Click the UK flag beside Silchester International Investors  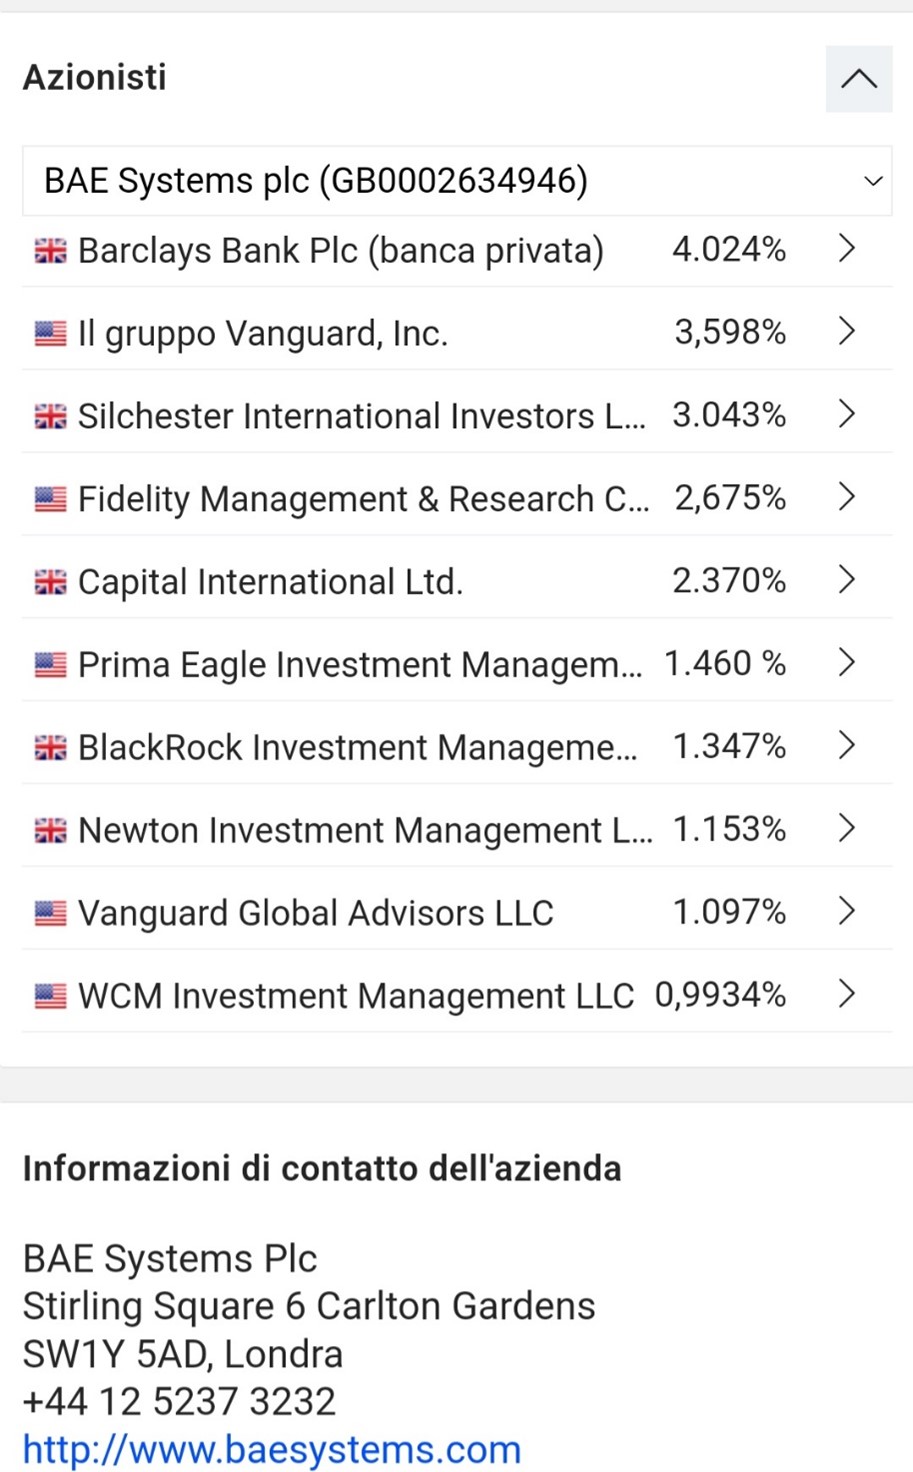[x=50, y=416]
